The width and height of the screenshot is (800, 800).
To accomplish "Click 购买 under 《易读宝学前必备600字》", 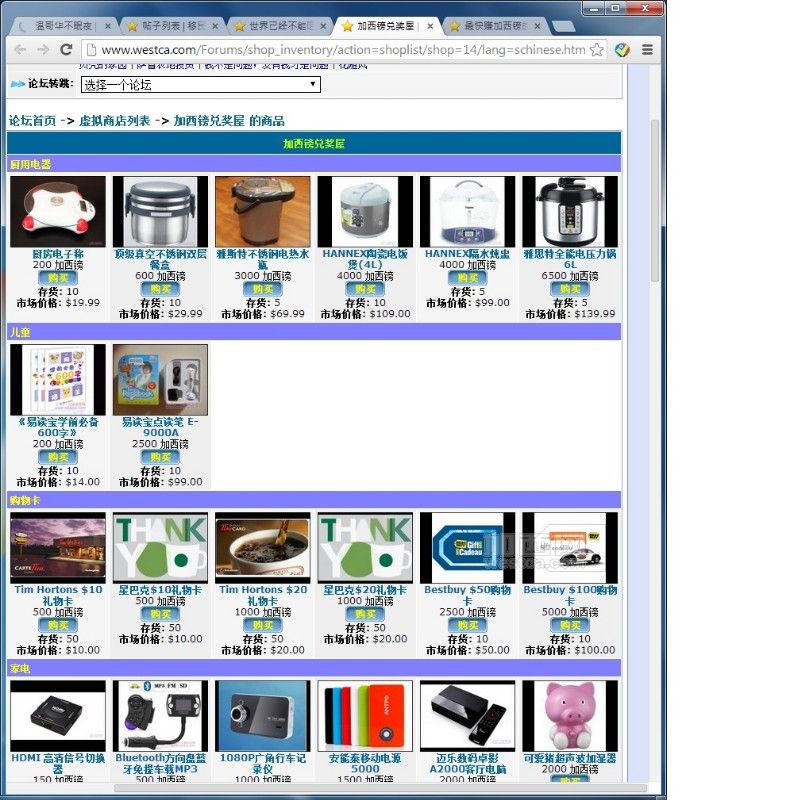I will [x=58, y=457].
